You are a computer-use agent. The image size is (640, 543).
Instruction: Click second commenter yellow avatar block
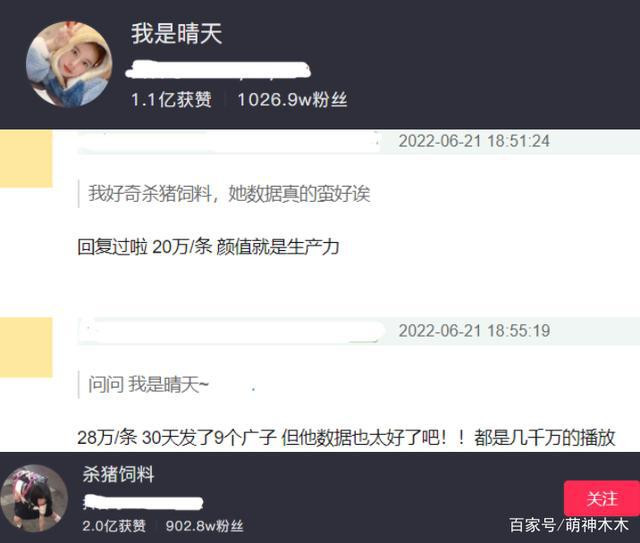point(26,347)
